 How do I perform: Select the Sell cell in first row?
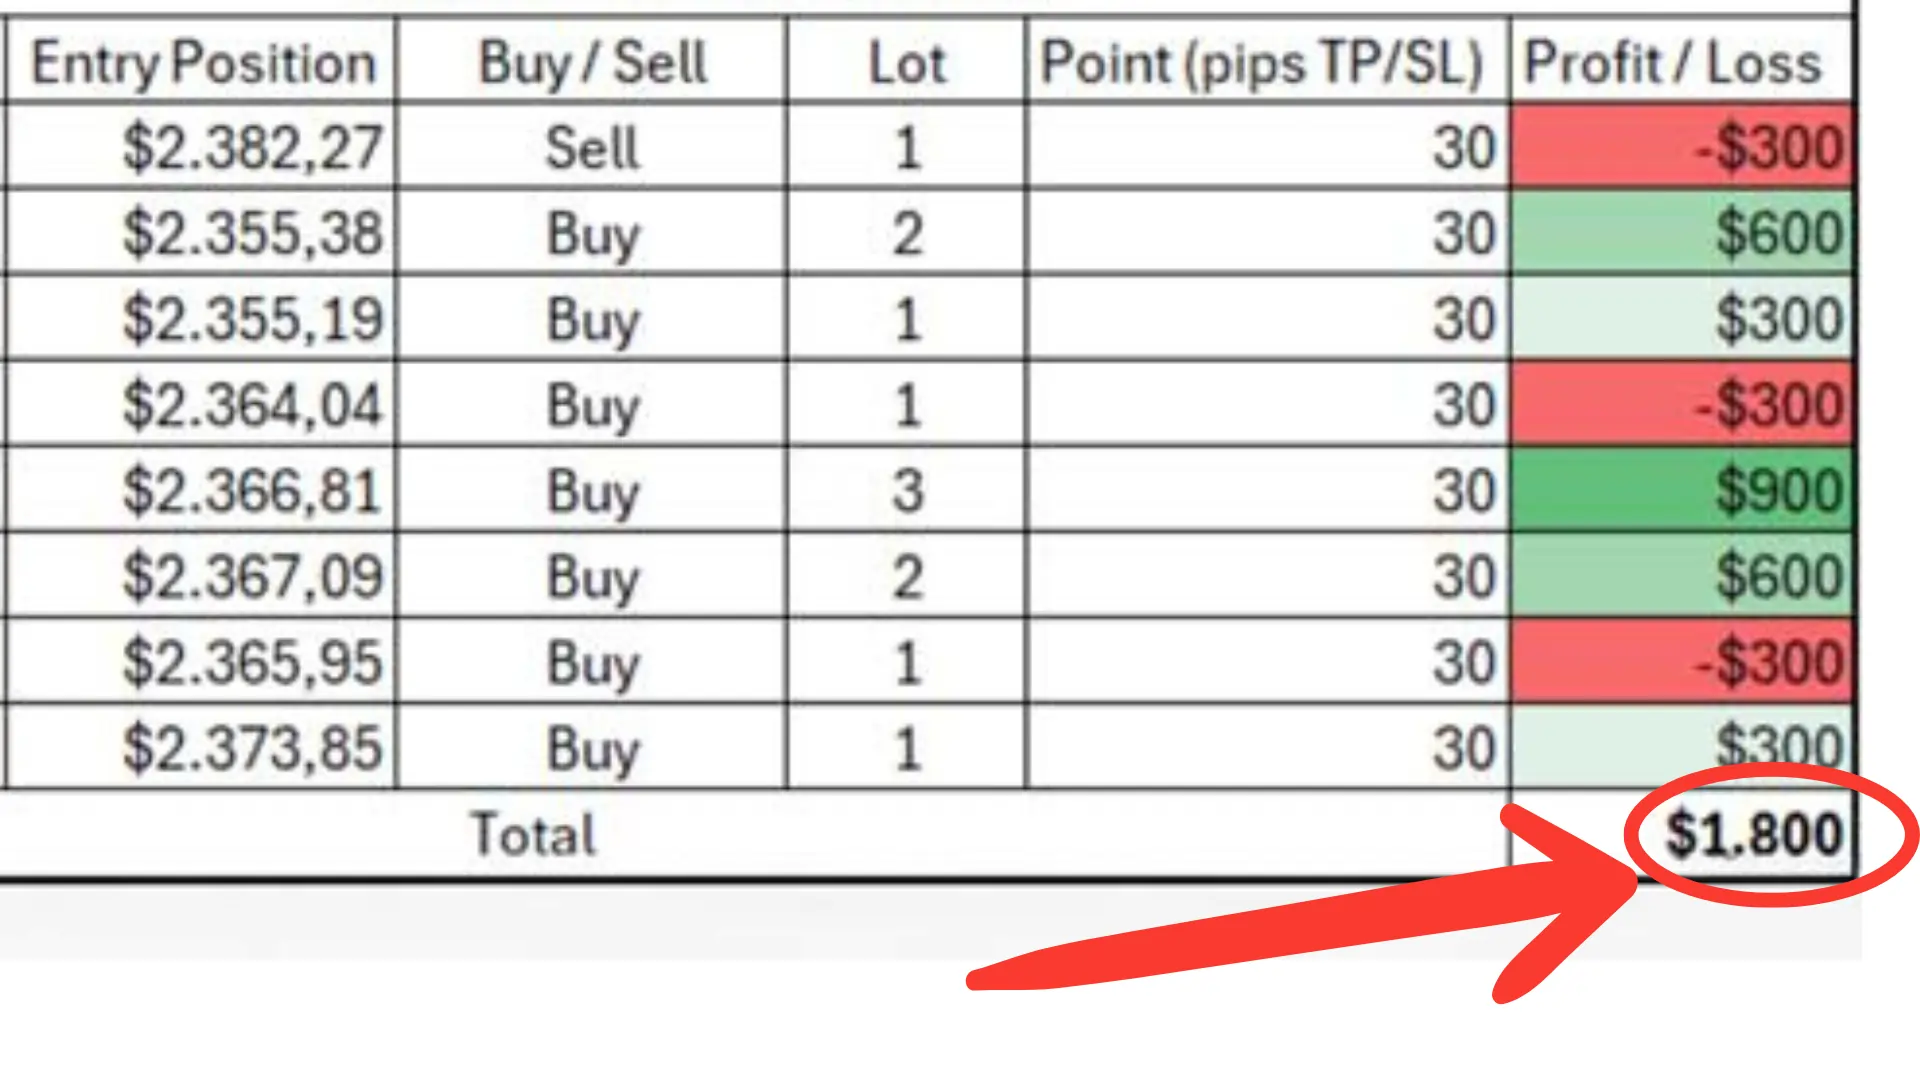click(591, 146)
